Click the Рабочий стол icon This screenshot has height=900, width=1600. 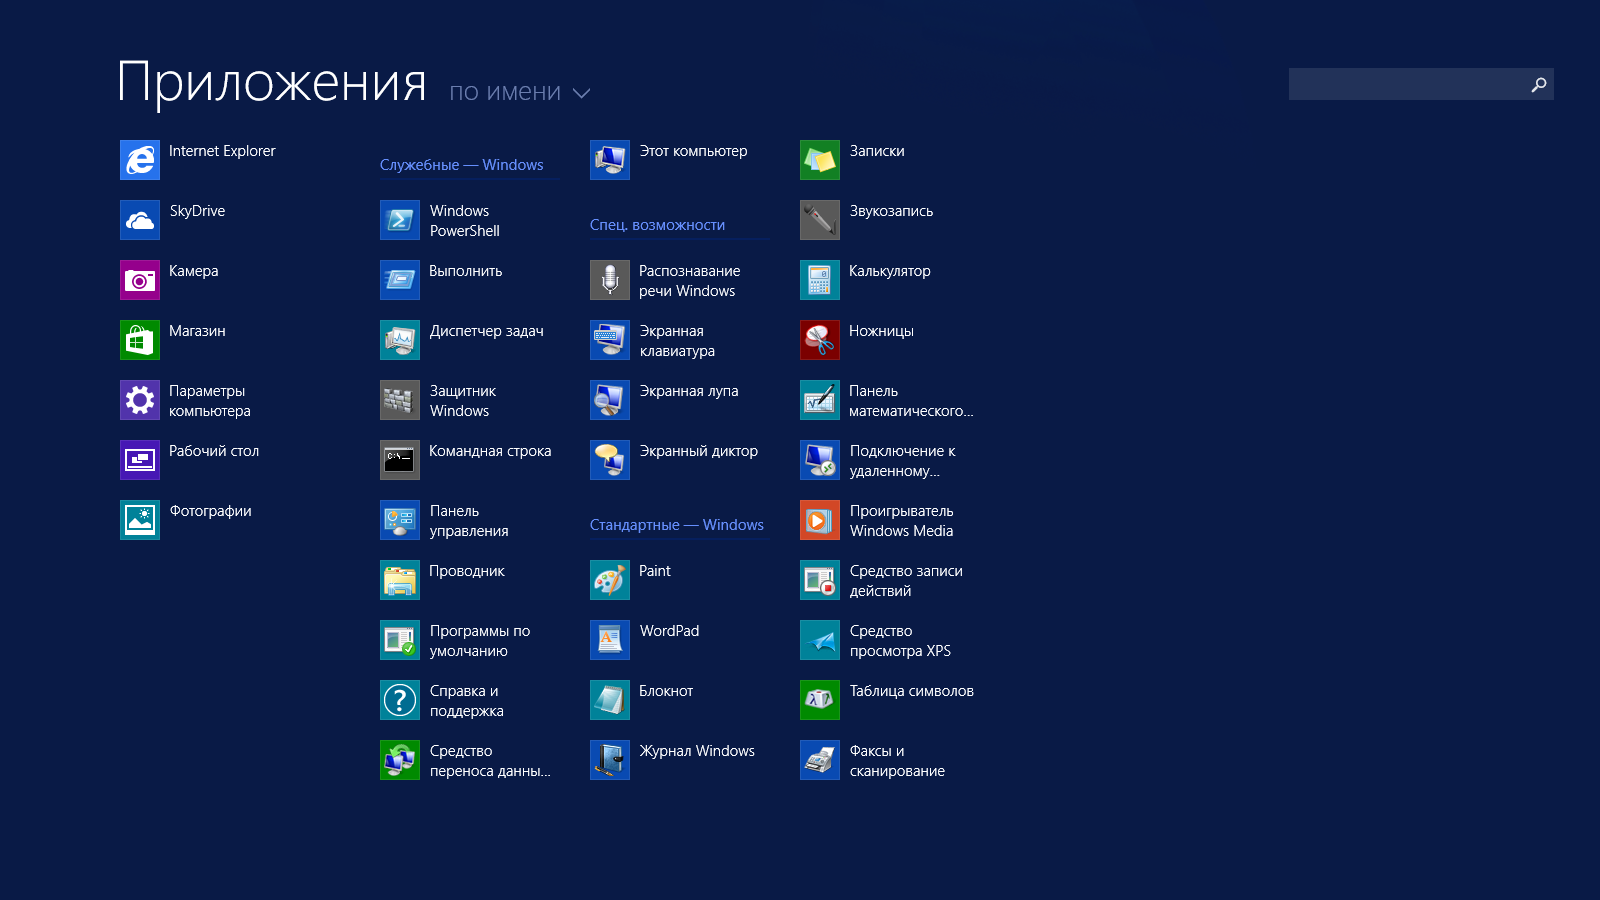pos(140,460)
